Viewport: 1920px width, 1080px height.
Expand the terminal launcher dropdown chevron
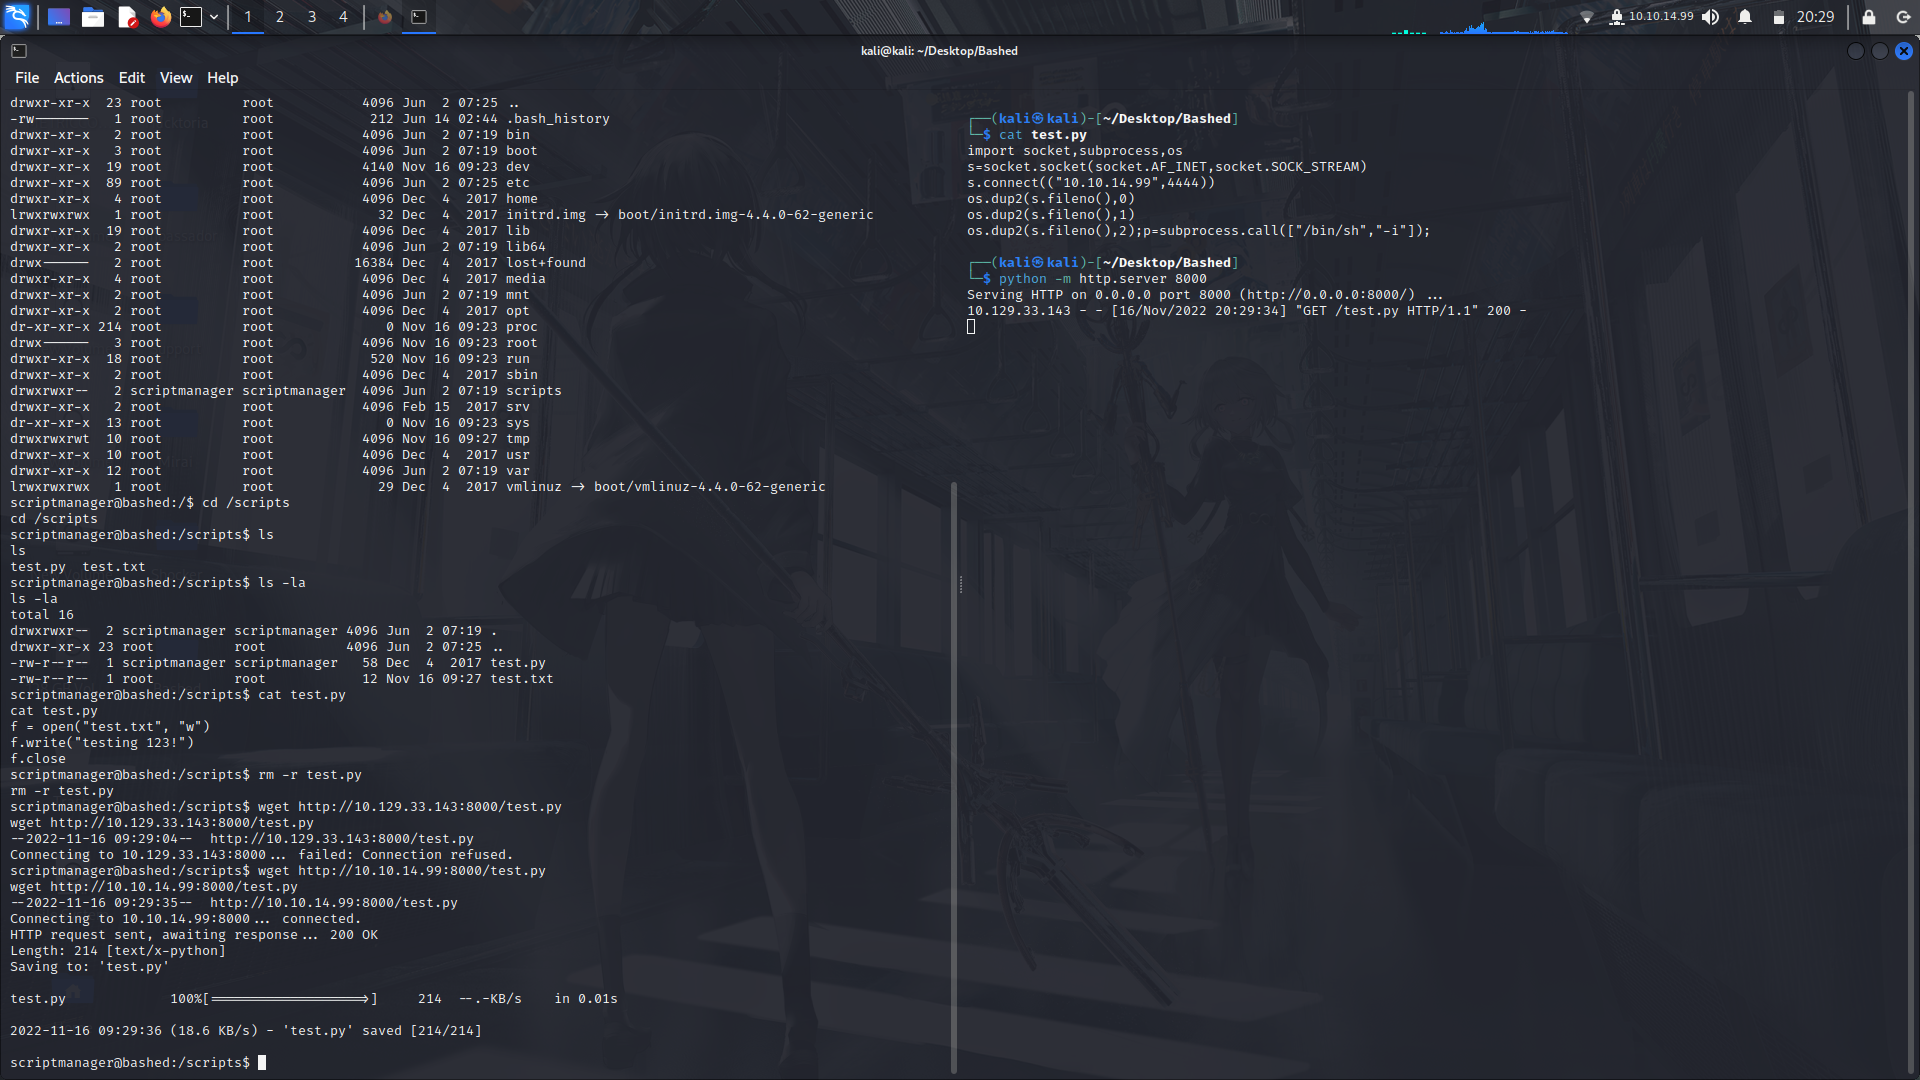click(213, 17)
